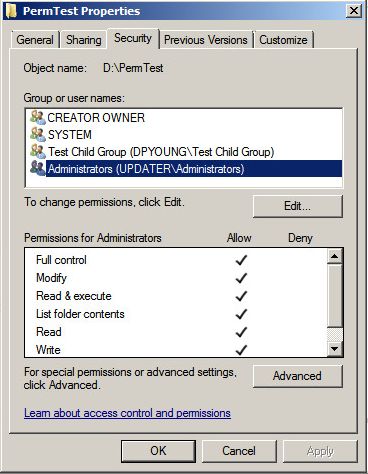This screenshot has height=474, width=368.
Task: Click the permissions list scrollbar thumb
Action: point(334,295)
